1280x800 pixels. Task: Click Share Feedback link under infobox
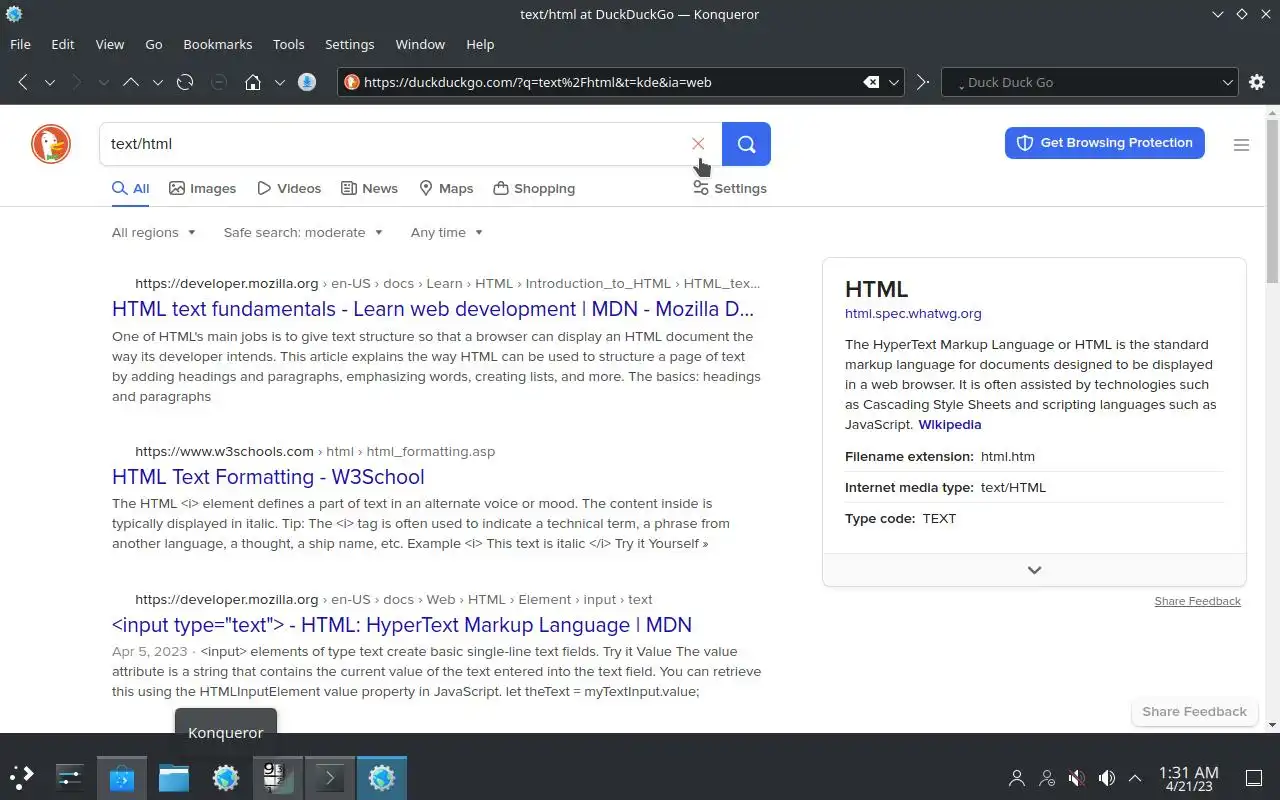tap(1198, 601)
